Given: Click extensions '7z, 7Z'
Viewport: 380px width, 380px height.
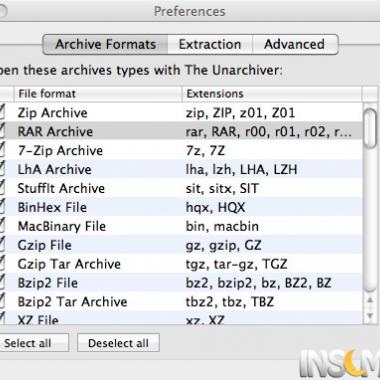Looking at the screenshot, I should click(205, 151).
